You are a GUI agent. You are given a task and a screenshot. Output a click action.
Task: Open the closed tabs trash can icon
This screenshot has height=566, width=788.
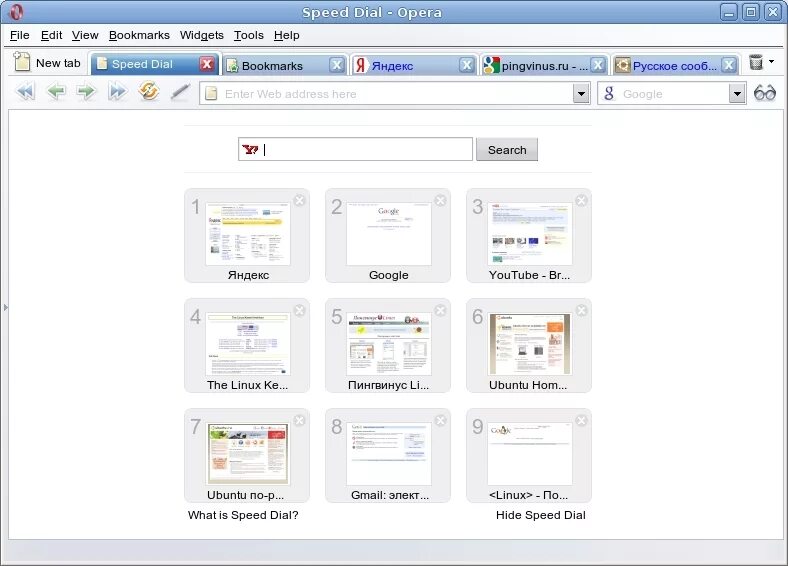(756, 62)
